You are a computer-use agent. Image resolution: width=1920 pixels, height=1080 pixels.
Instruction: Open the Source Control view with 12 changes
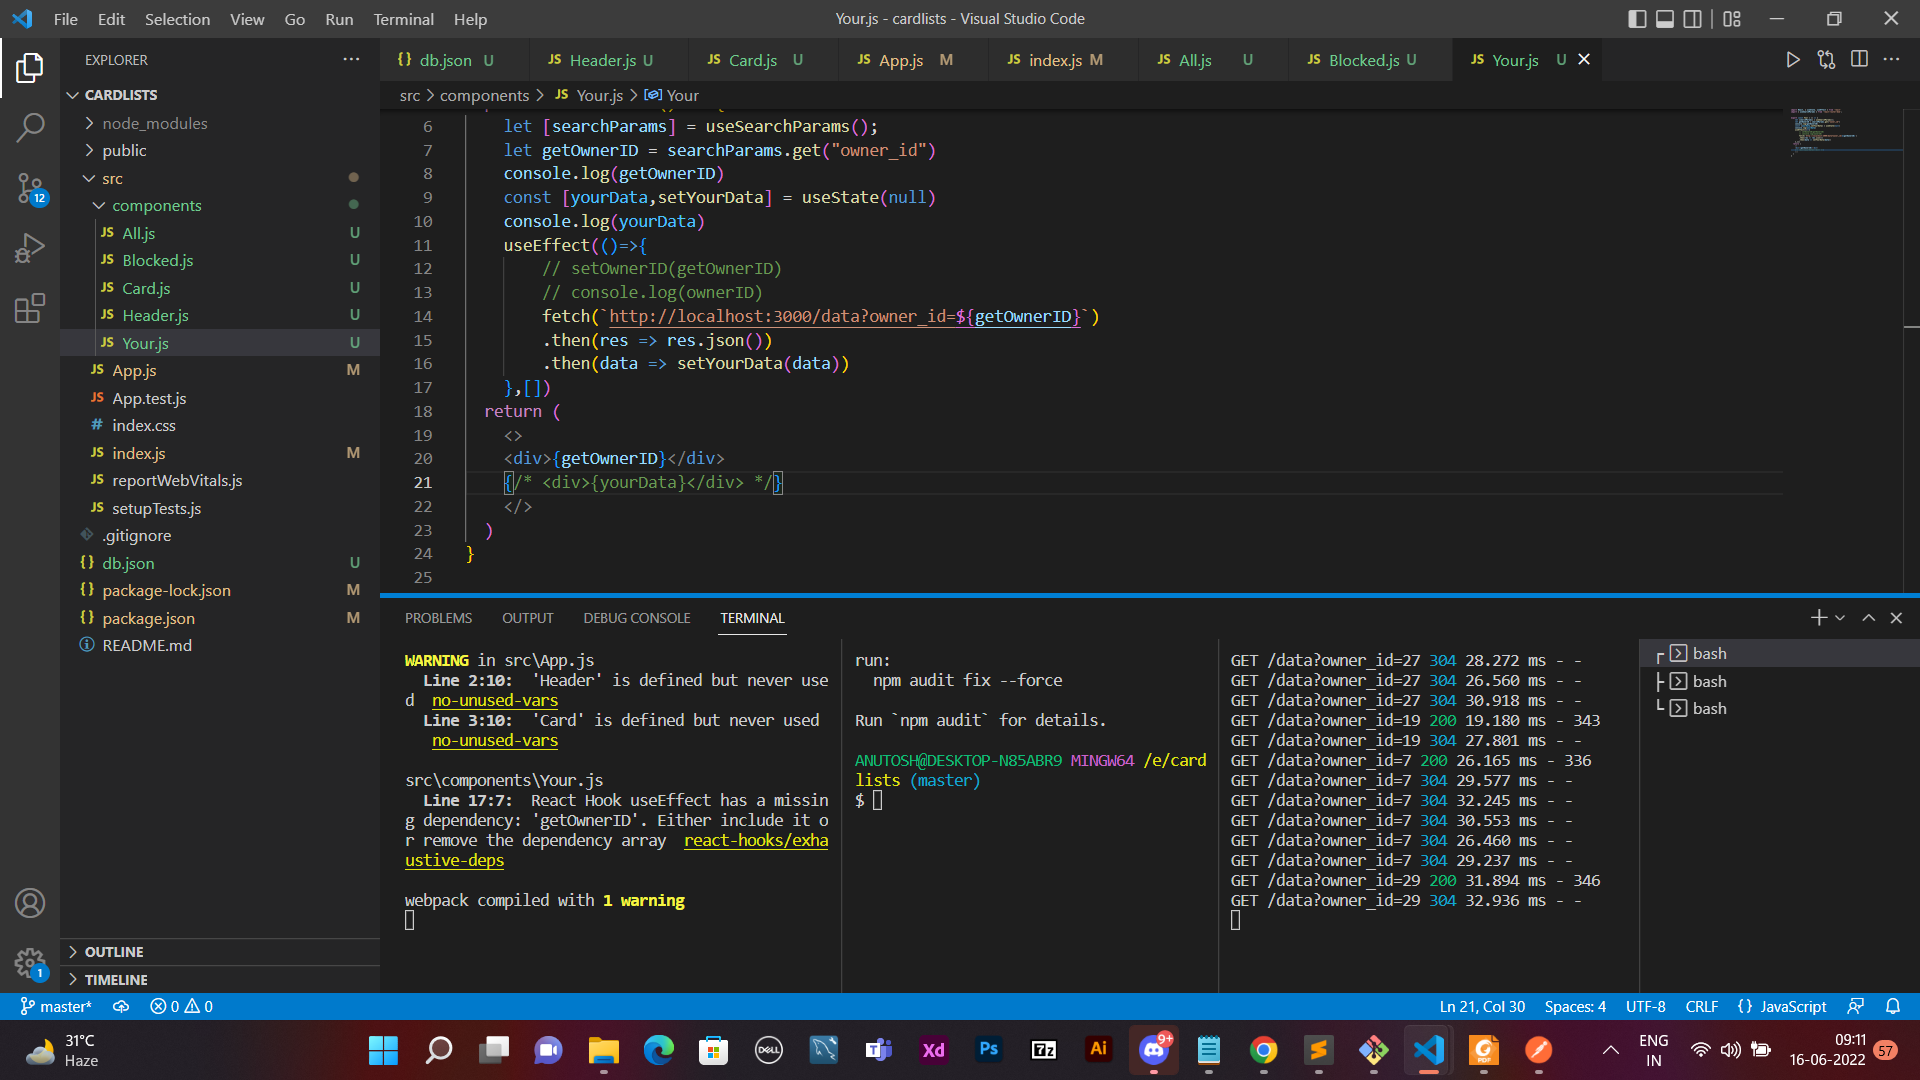(30, 188)
